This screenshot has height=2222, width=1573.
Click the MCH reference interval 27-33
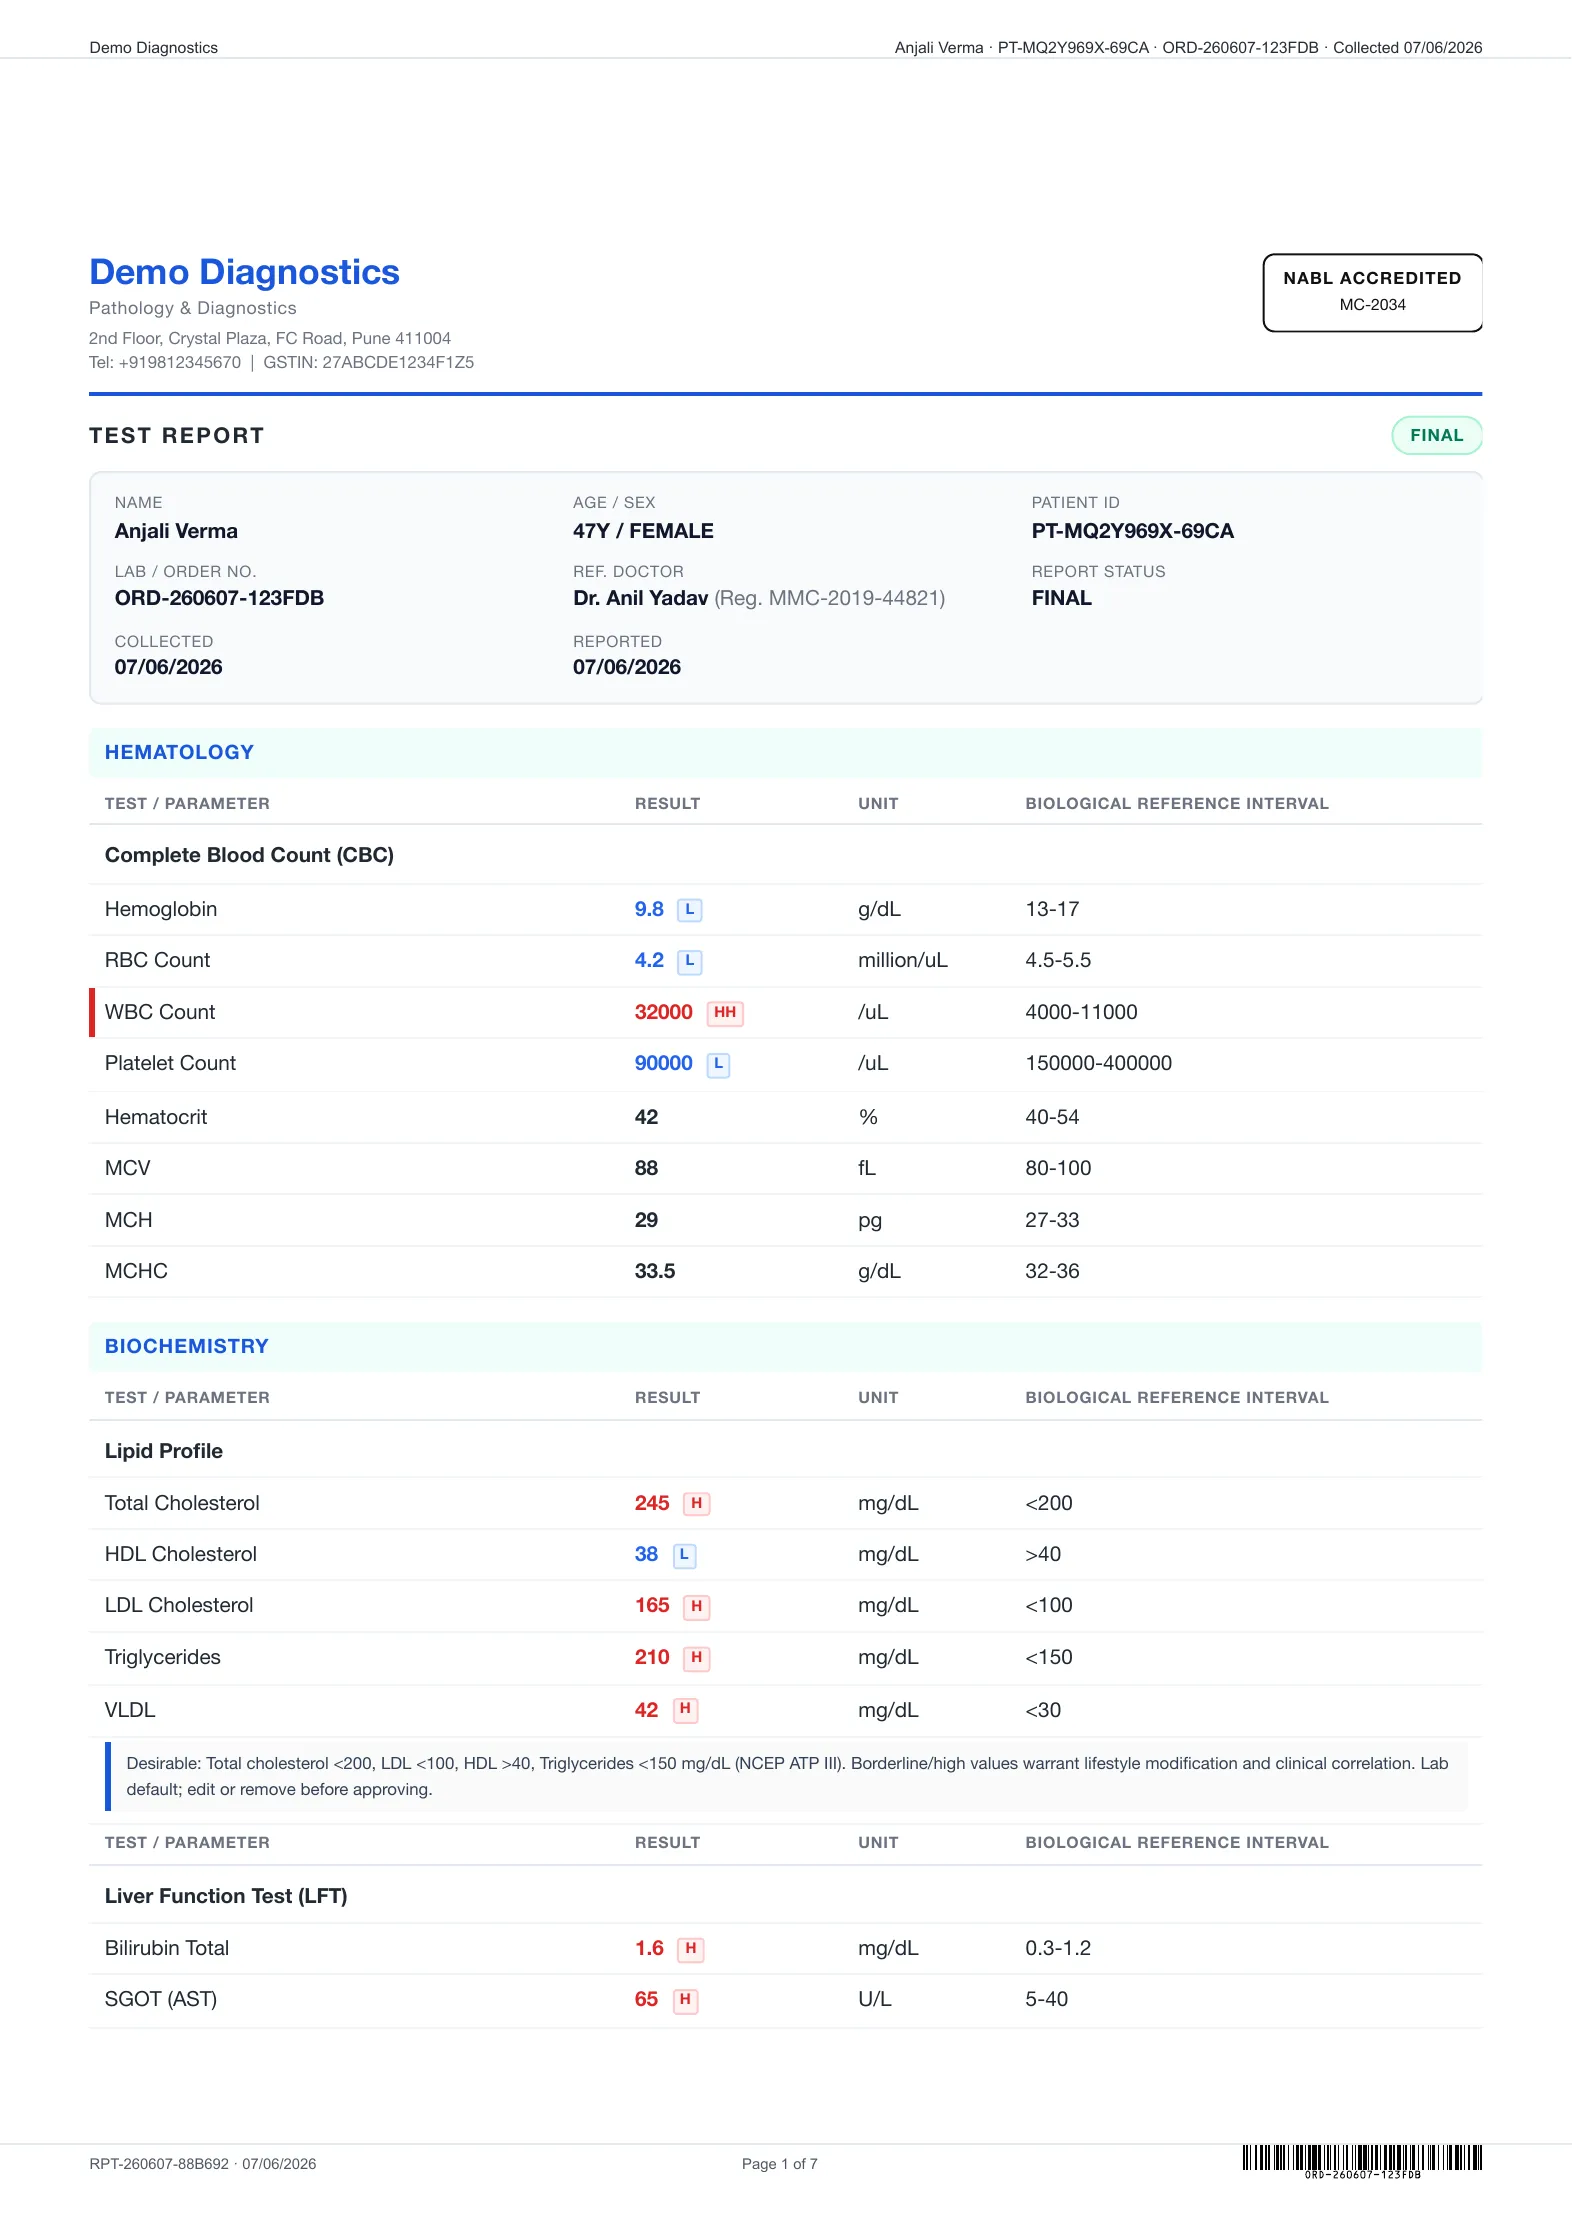(1052, 1220)
